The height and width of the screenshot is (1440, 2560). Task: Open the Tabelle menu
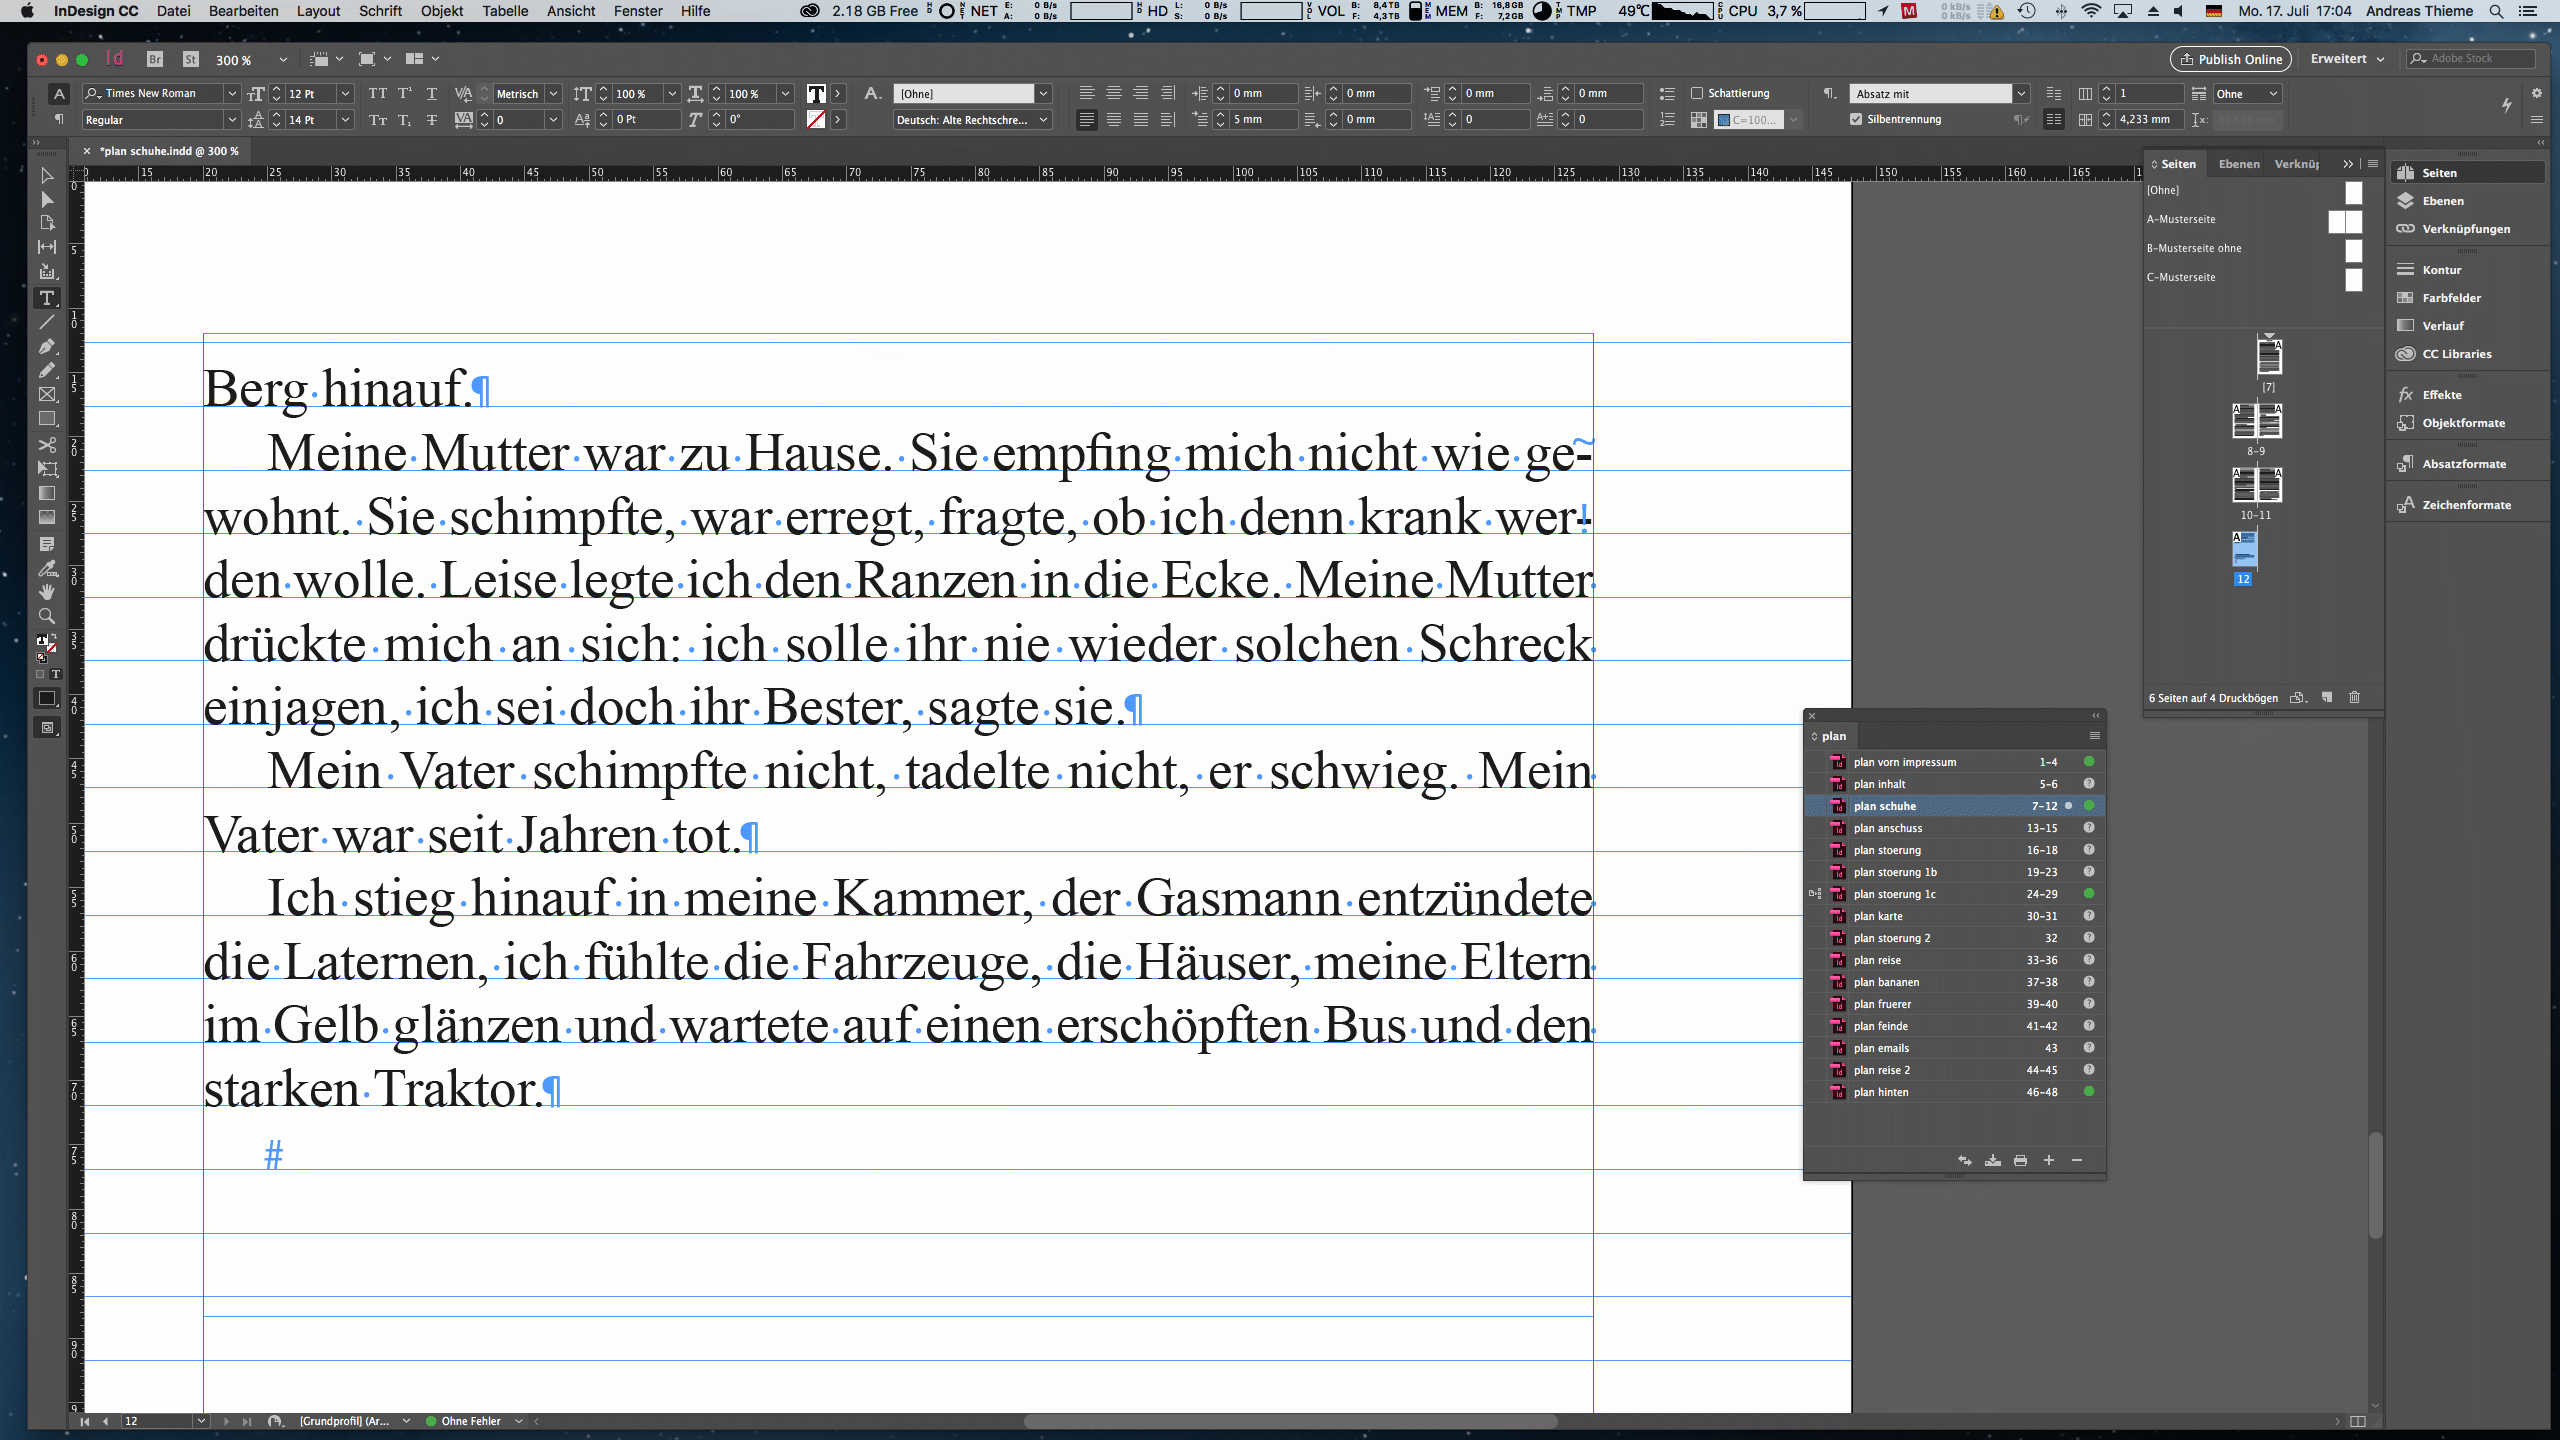[505, 11]
